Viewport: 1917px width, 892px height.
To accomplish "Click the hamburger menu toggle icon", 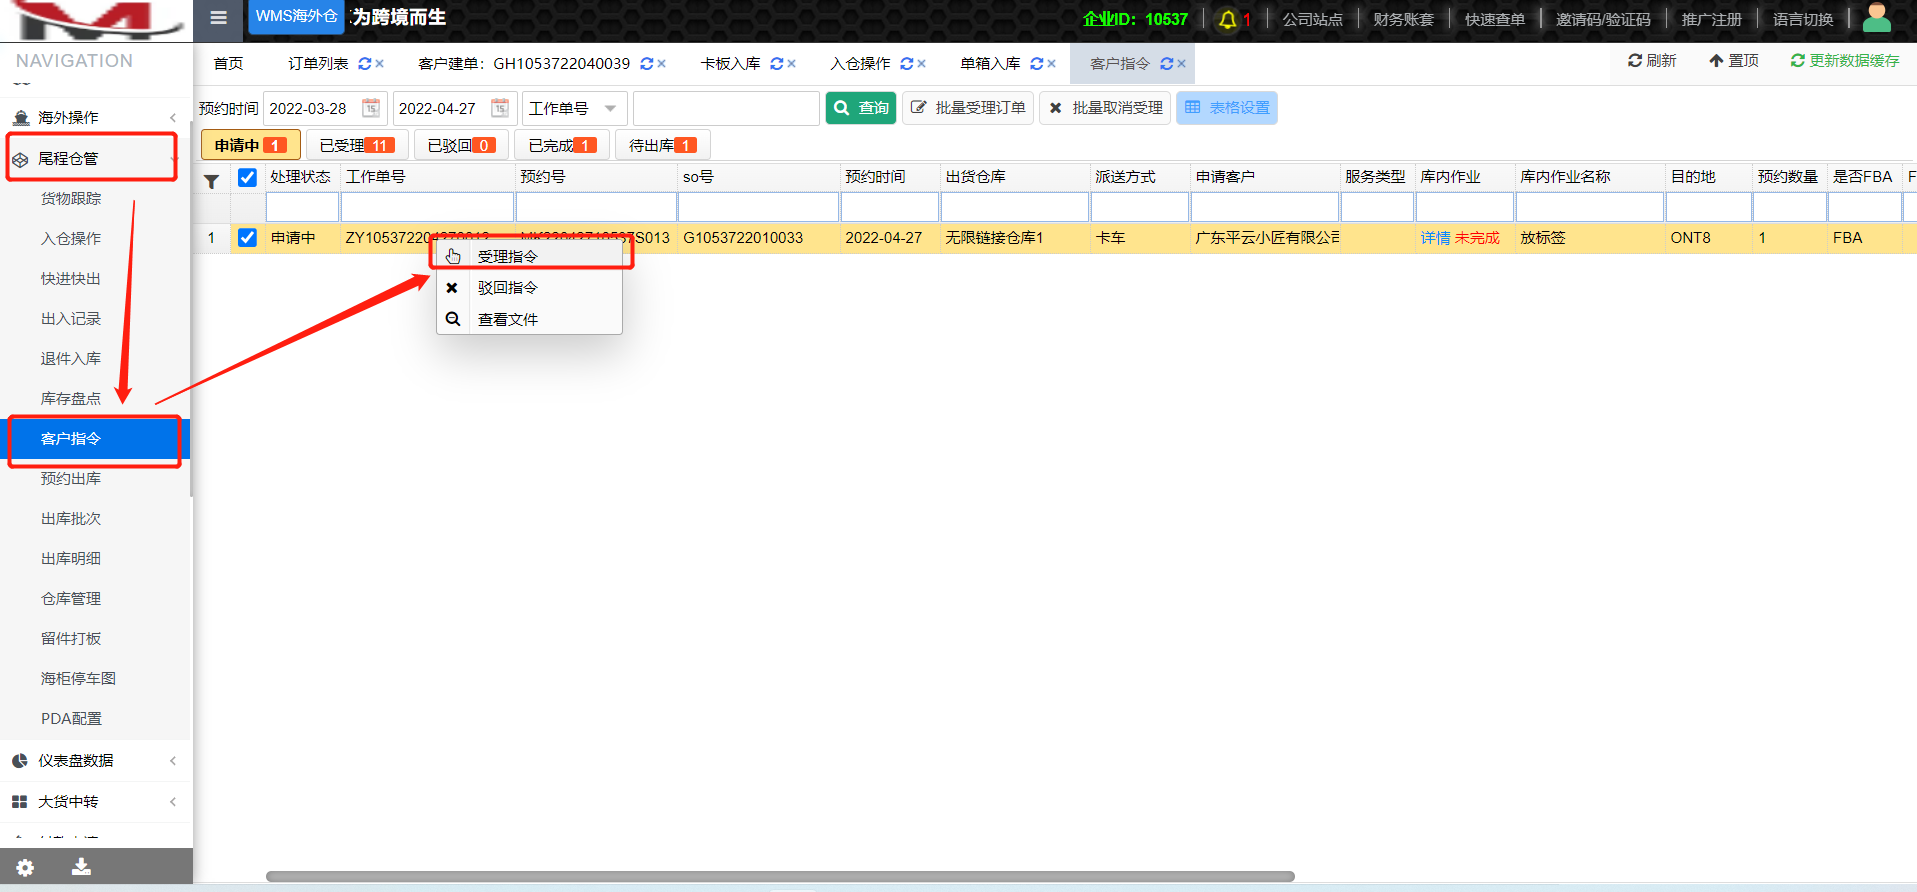I will point(218,18).
